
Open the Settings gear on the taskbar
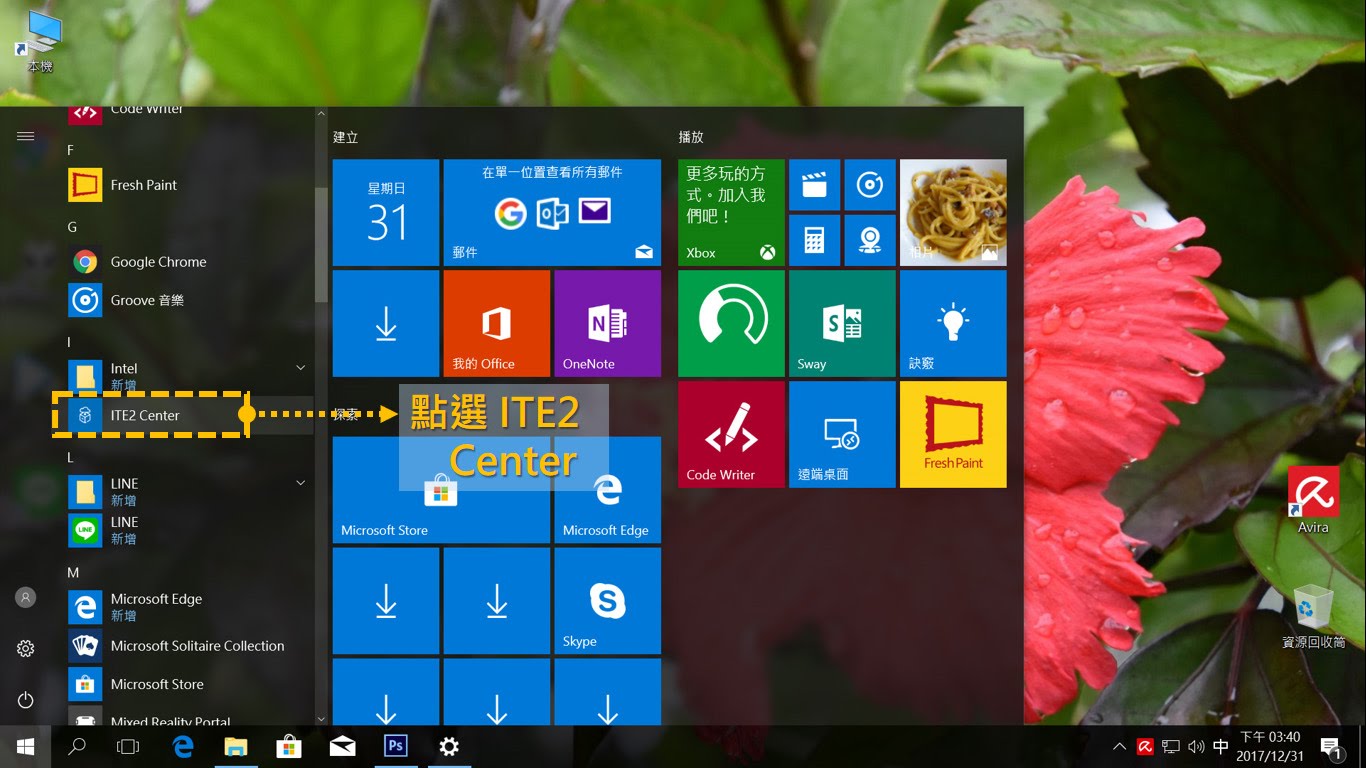[x=449, y=747]
